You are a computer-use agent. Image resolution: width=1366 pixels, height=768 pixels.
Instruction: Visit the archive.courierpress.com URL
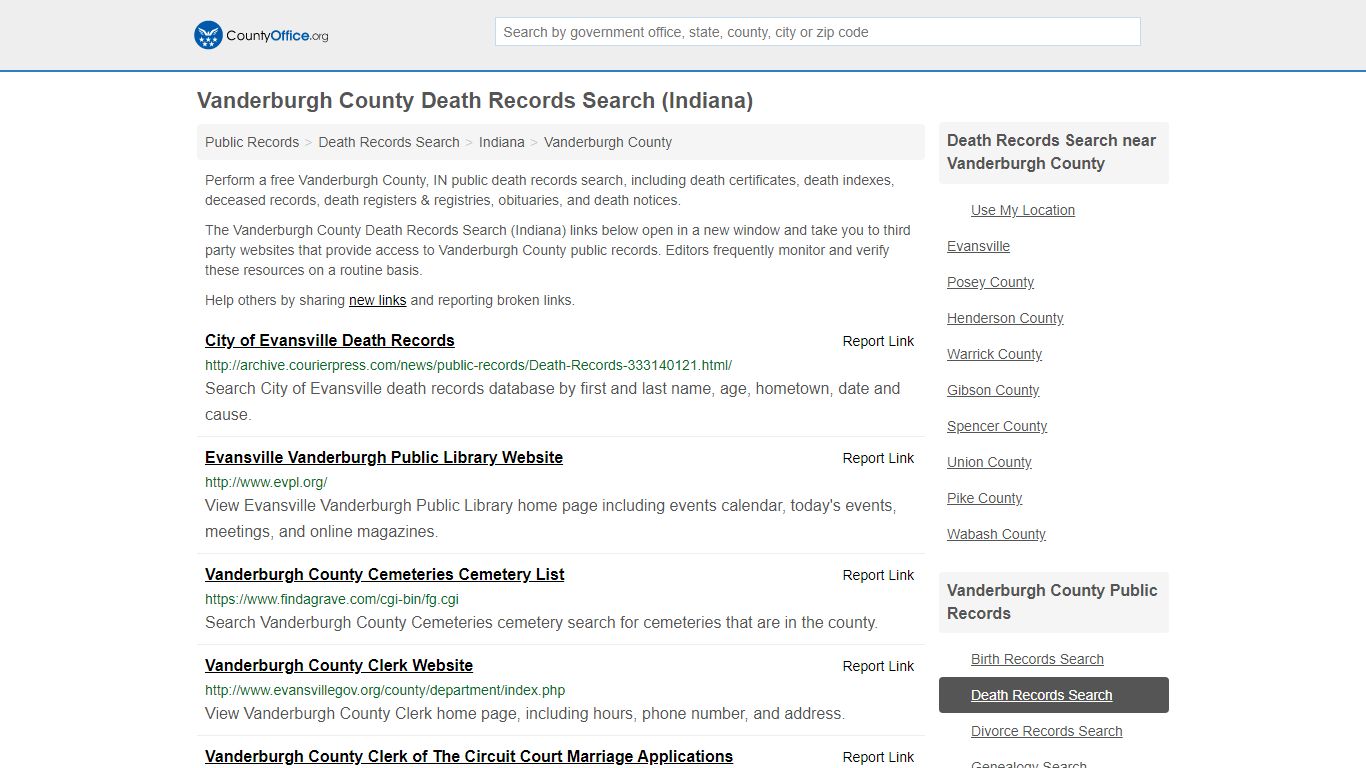[468, 365]
